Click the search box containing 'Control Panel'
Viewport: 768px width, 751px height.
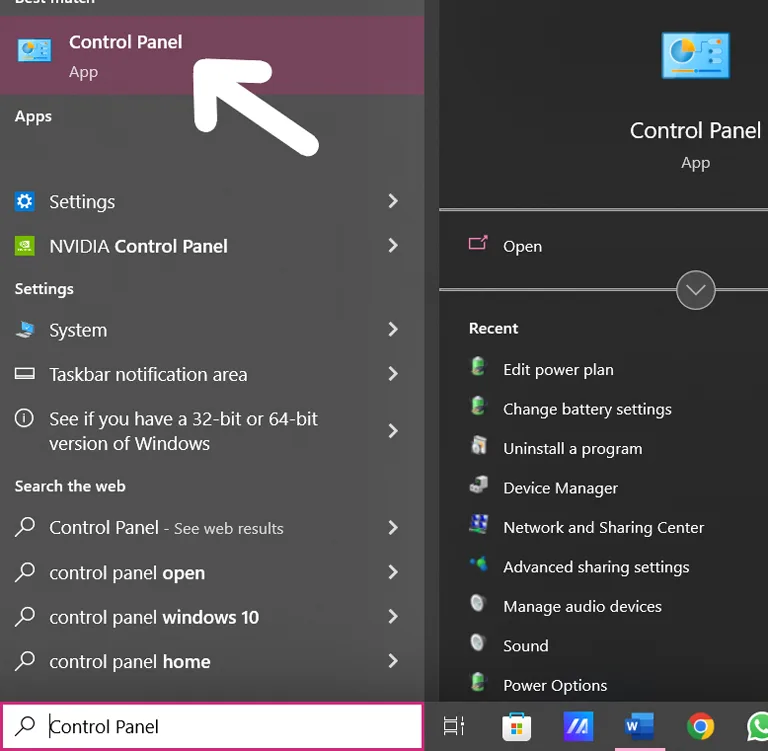coord(212,726)
